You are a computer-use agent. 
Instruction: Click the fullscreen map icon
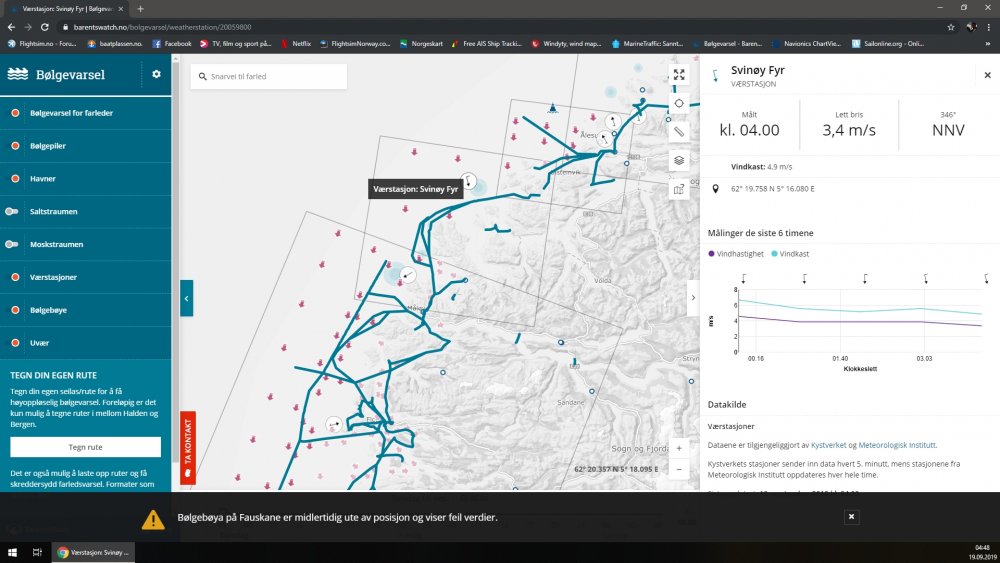point(679,75)
